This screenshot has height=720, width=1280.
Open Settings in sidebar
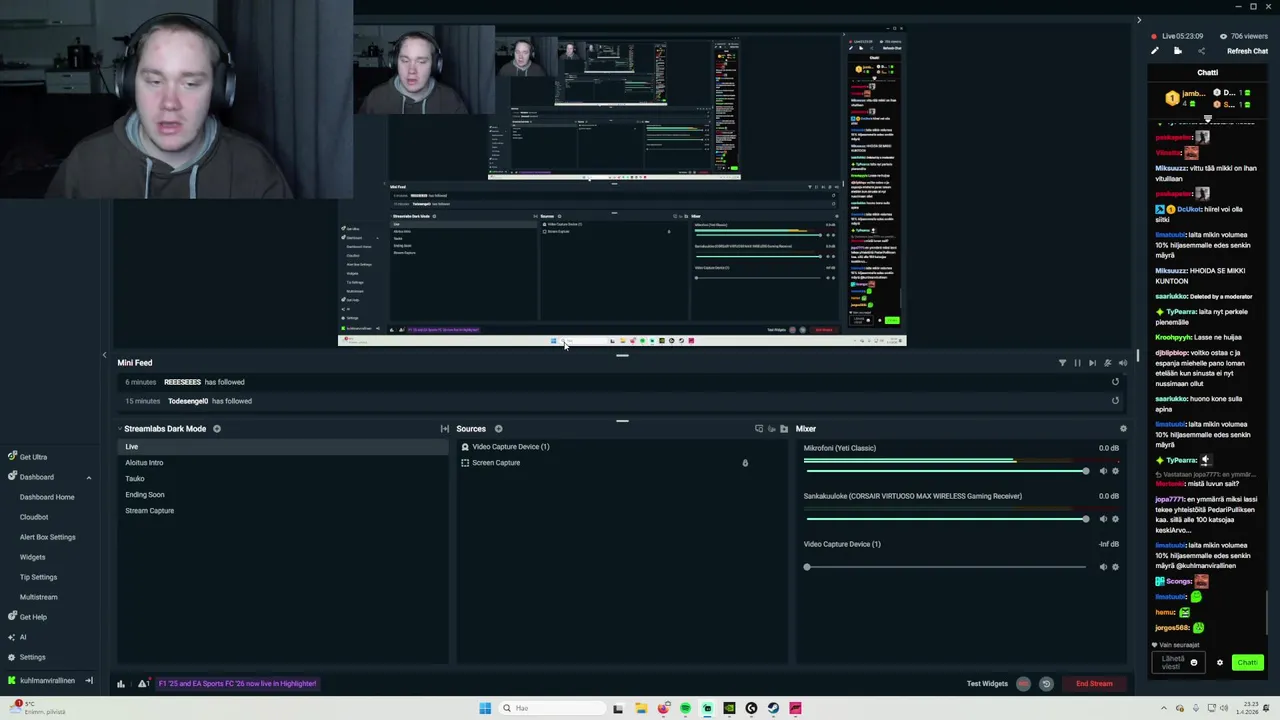26,657
